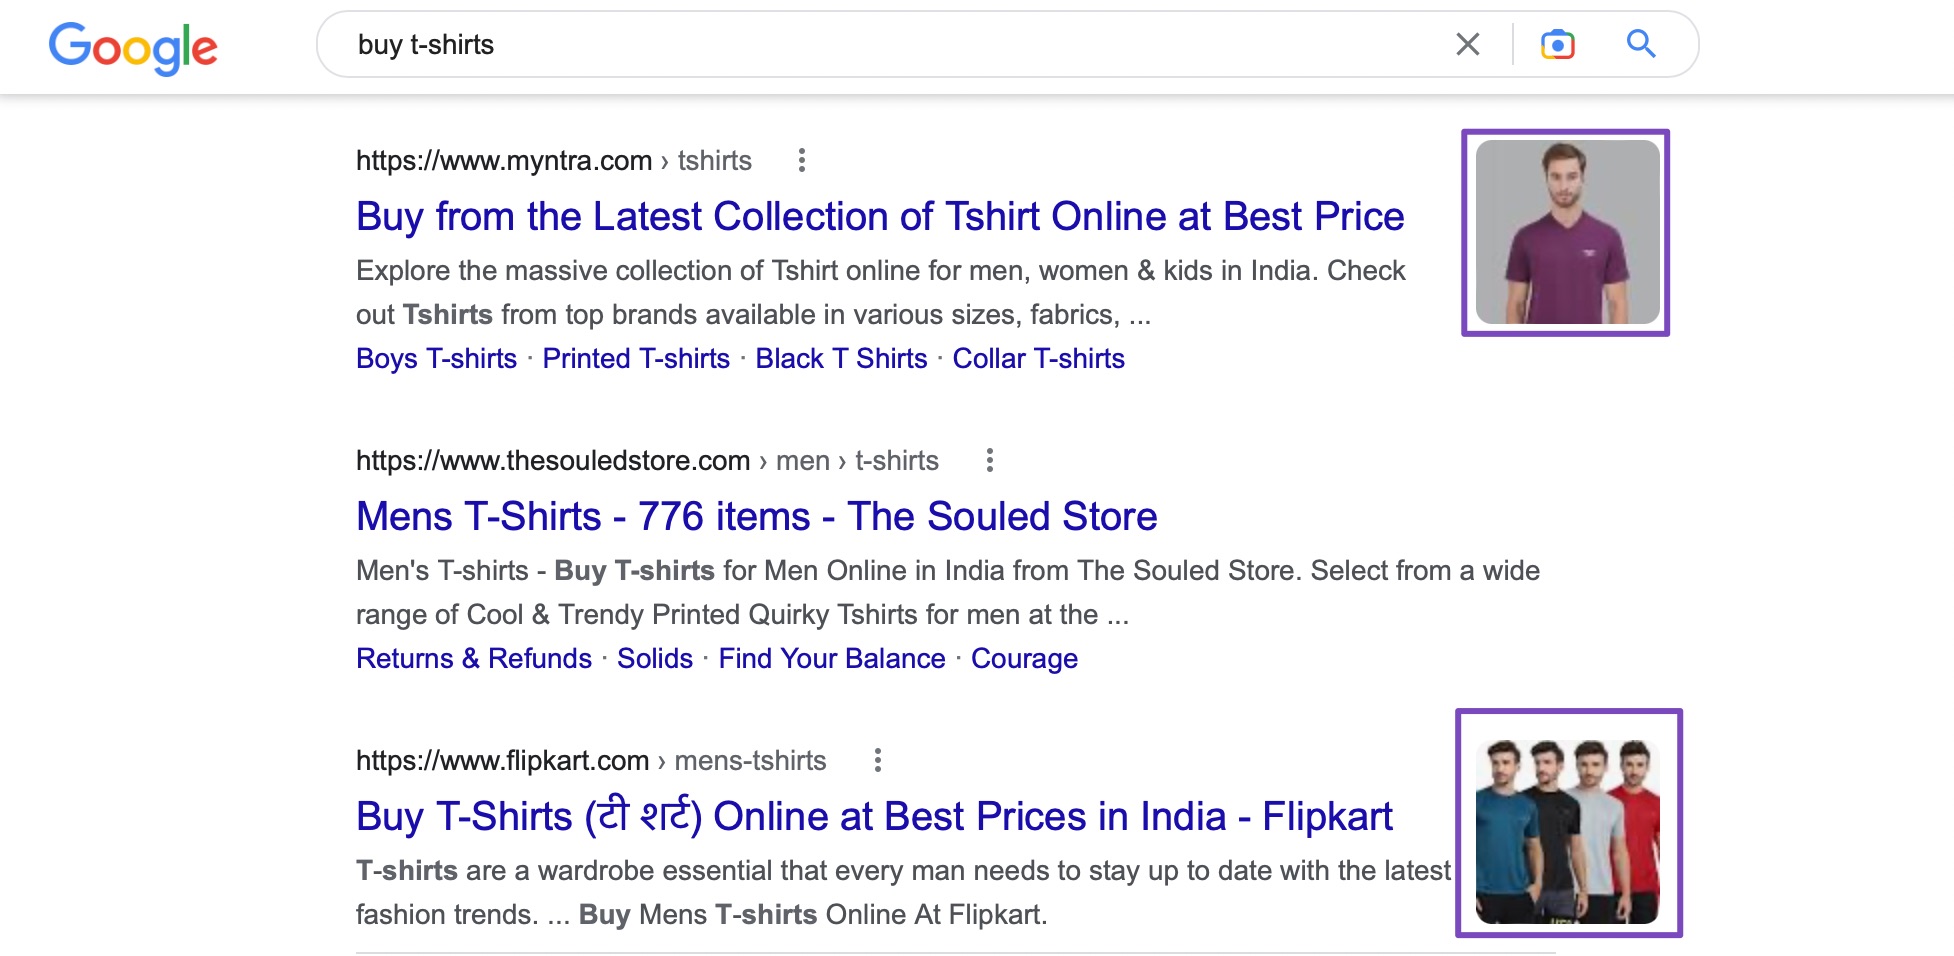Open The Souled Store Mens T-Shirts result
The width and height of the screenshot is (1954, 956).
click(x=756, y=517)
